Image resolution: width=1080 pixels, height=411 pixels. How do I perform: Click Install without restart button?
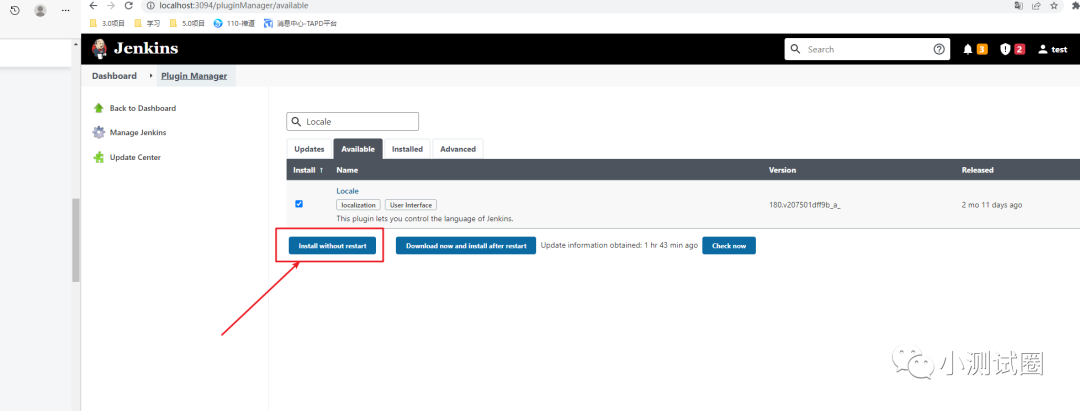pyautogui.click(x=333, y=246)
